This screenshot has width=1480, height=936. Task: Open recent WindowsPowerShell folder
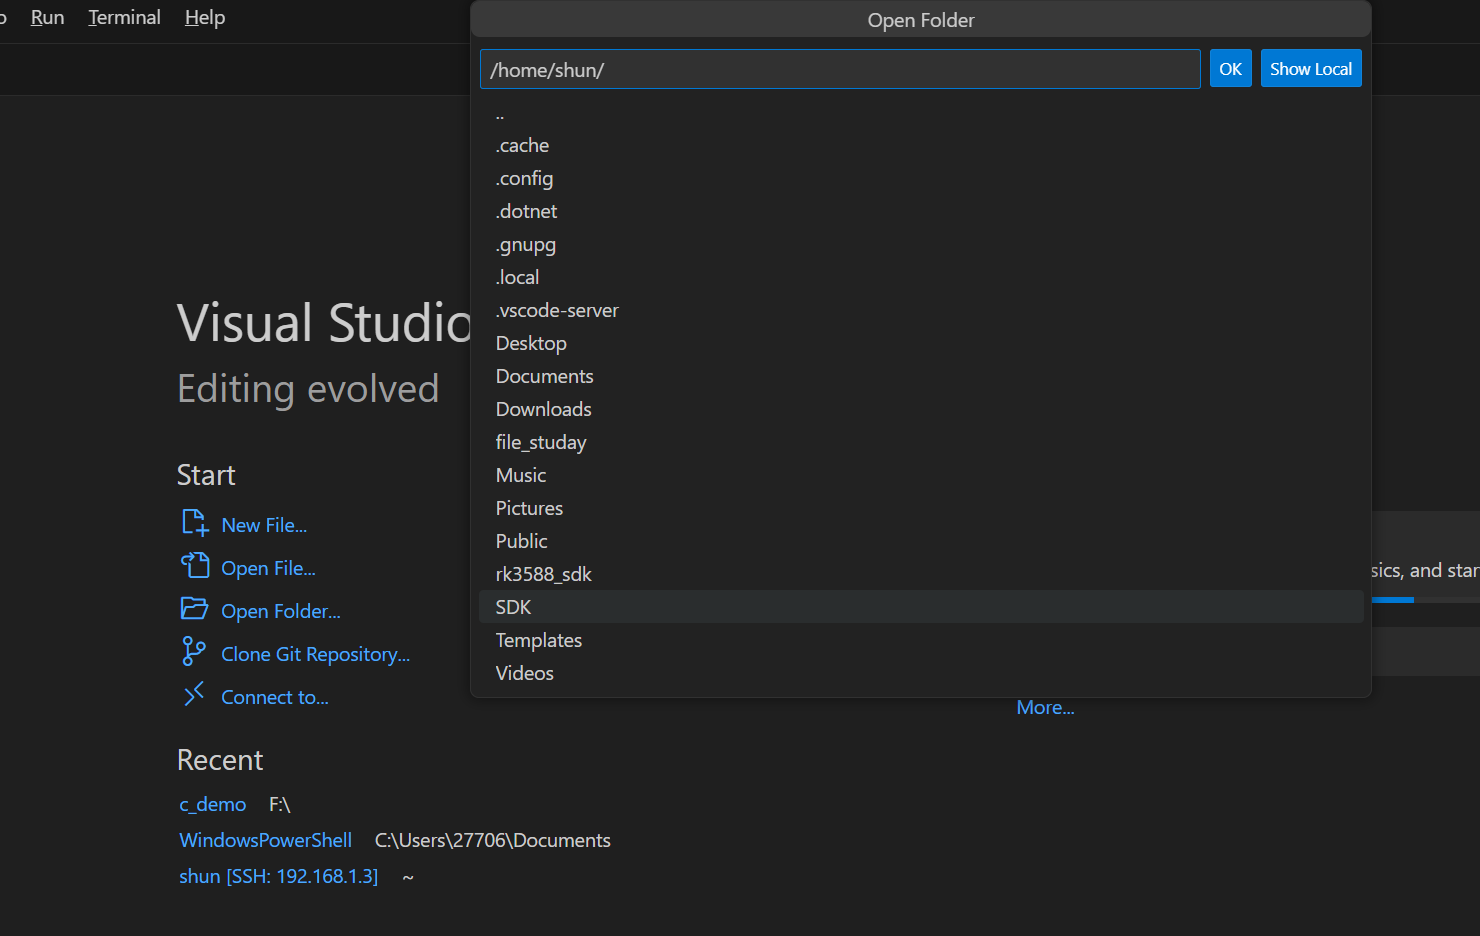point(265,840)
